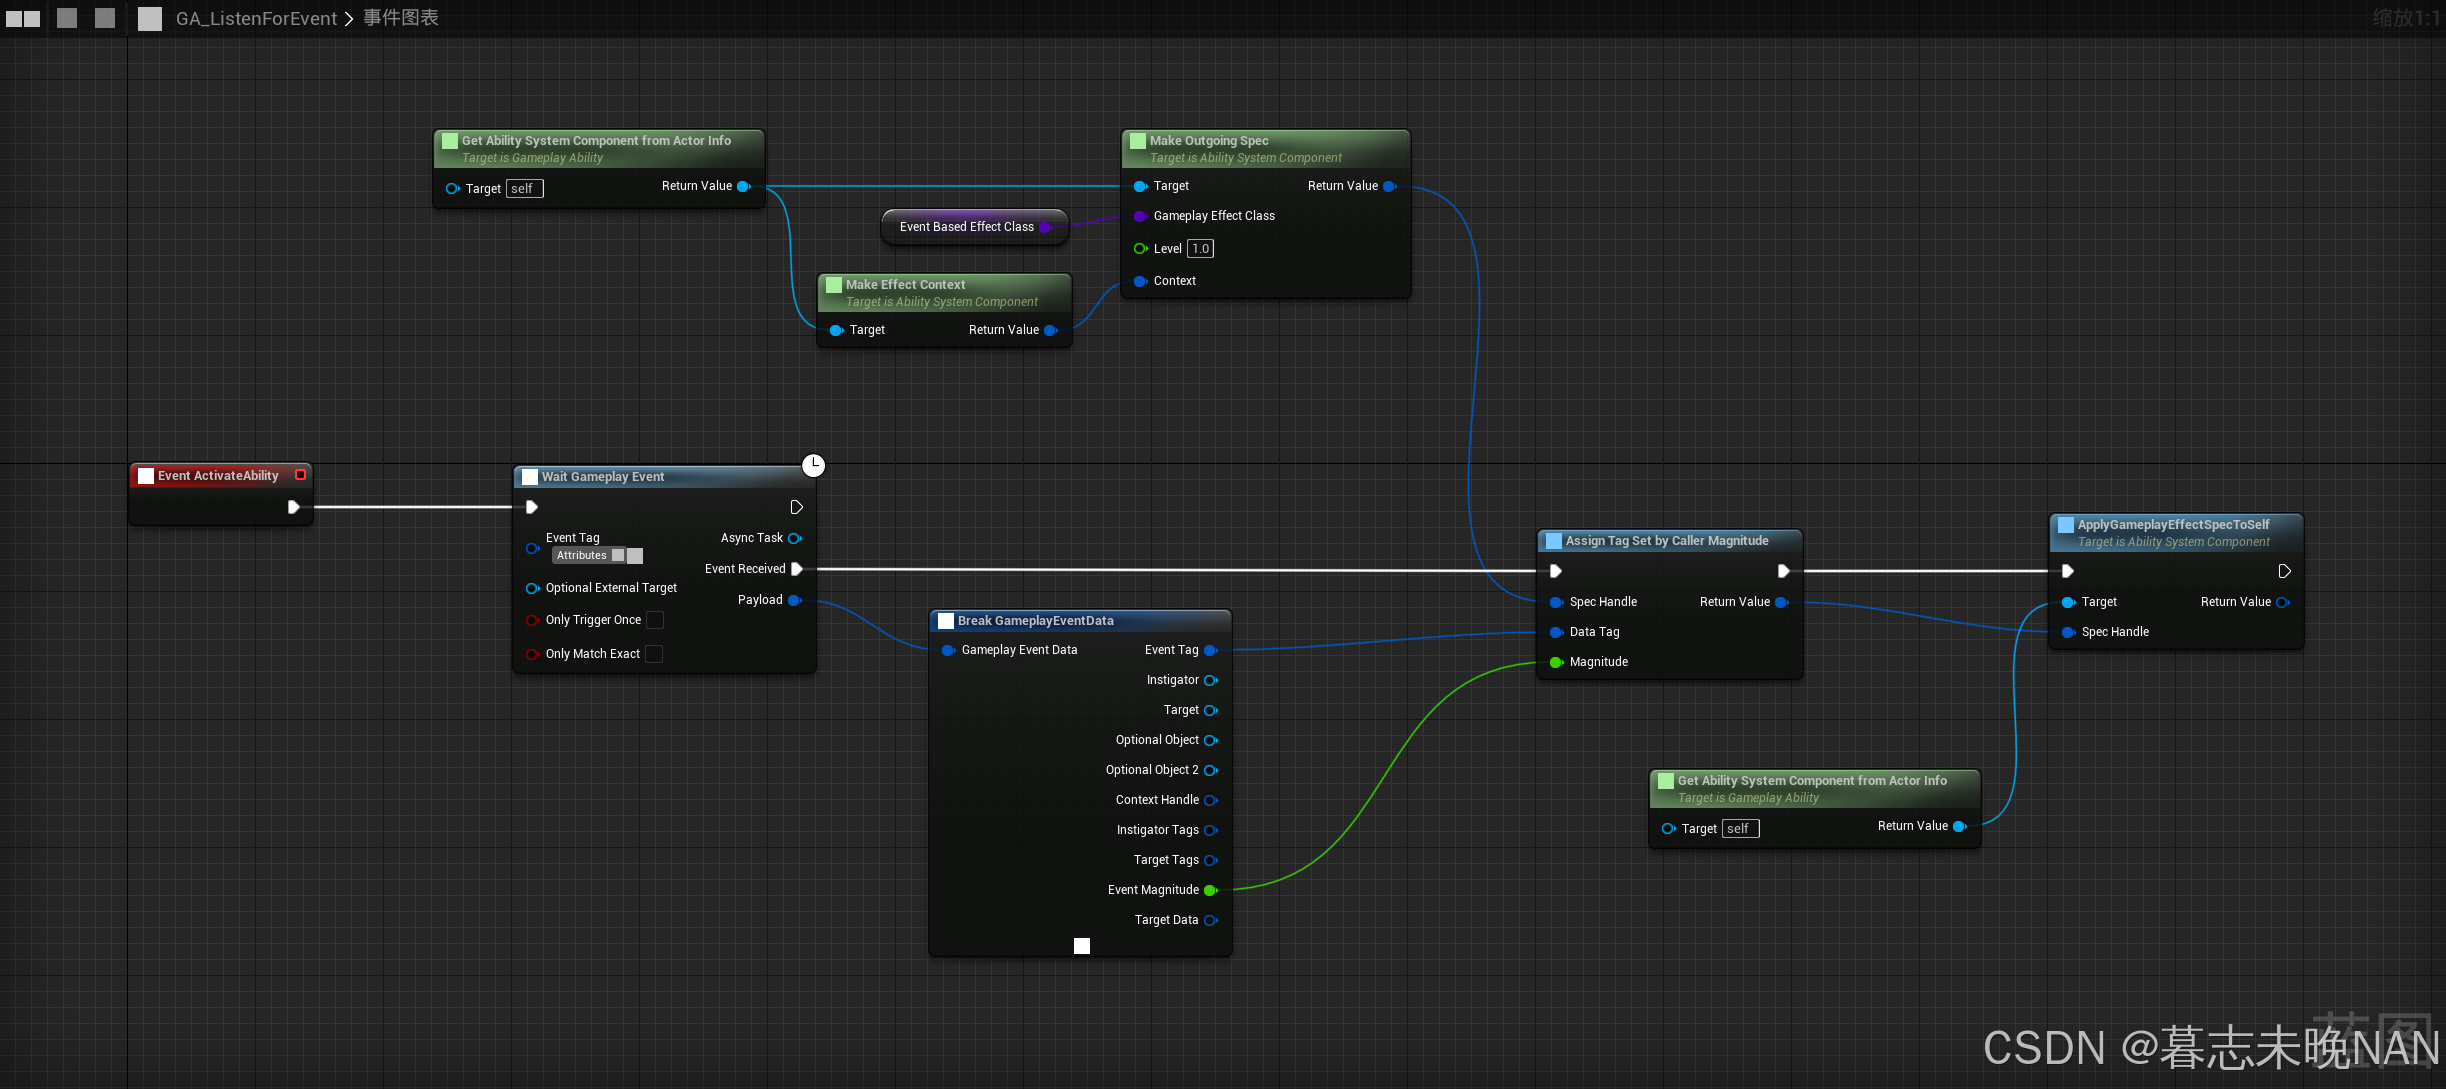Click the Payload output pin on Wait Gameplay Event

796,599
